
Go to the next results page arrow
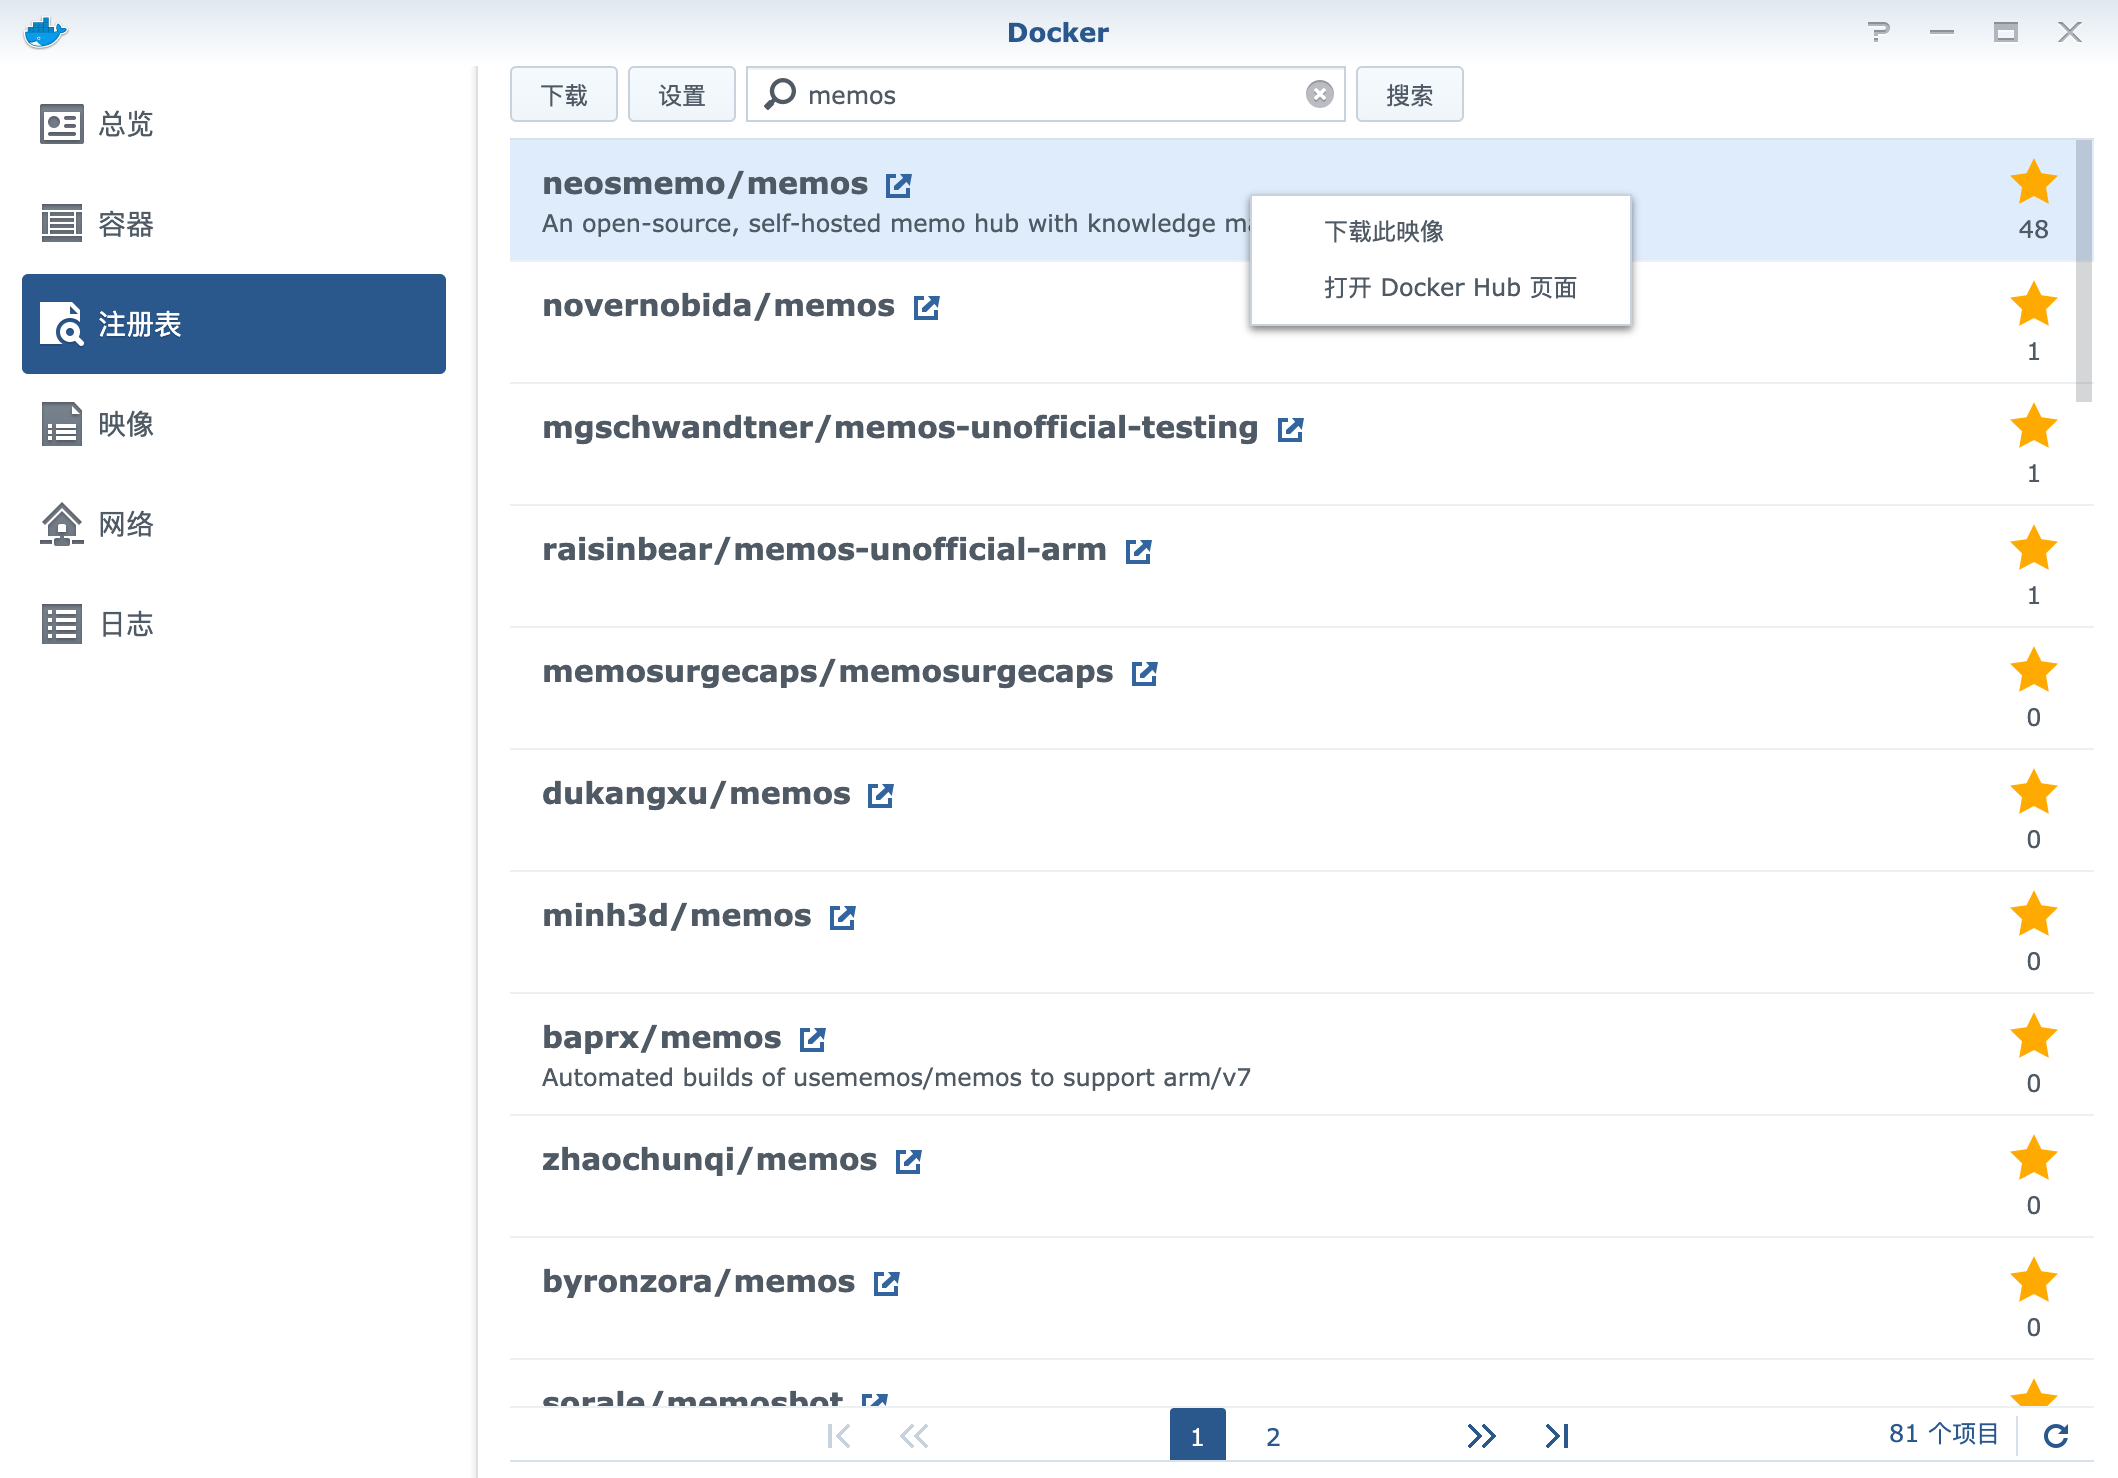[1481, 1436]
